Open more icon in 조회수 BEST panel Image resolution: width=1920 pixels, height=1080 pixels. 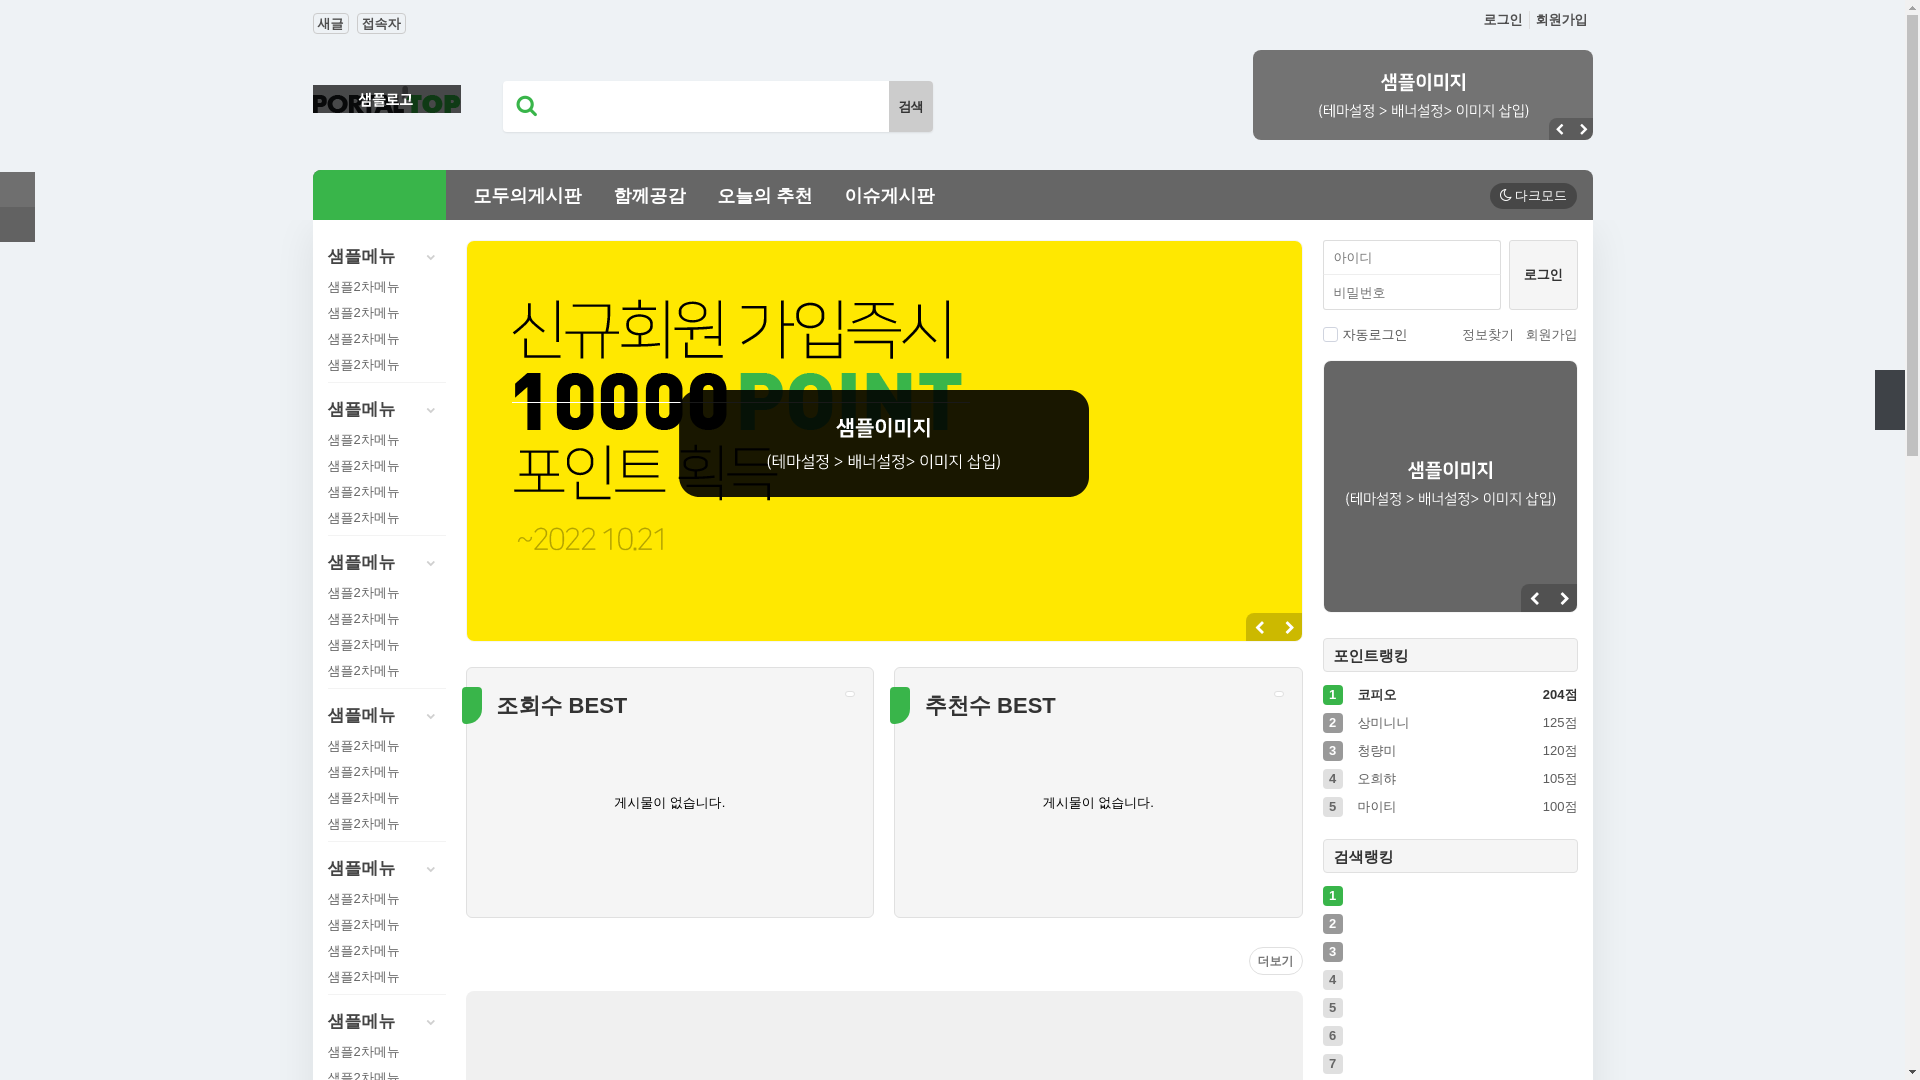tap(850, 694)
